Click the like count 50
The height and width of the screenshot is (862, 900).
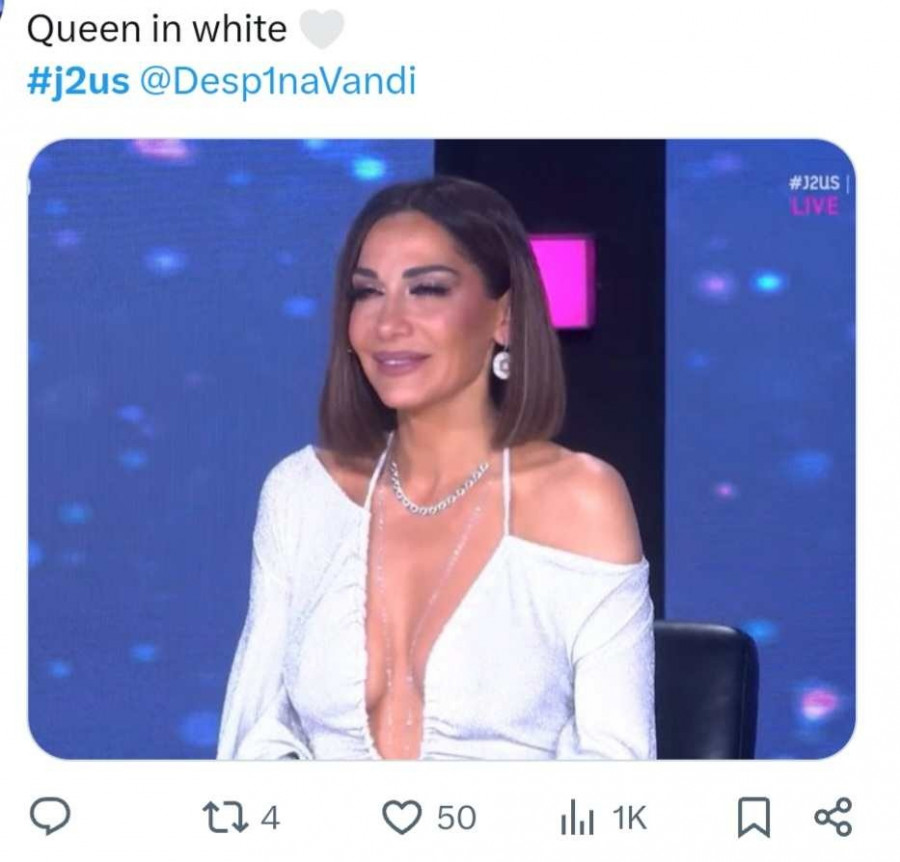457,818
